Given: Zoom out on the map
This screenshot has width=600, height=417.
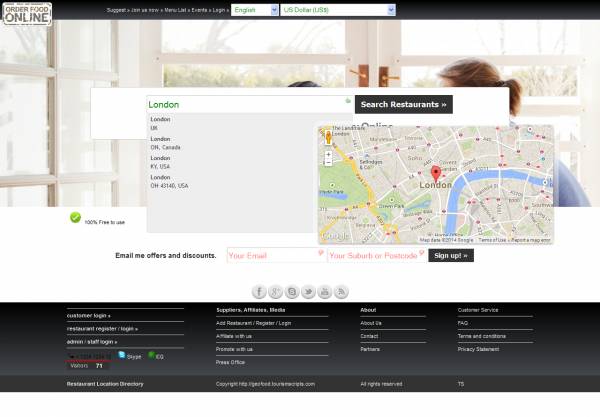Looking at the screenshot, I should pos(328,163).
